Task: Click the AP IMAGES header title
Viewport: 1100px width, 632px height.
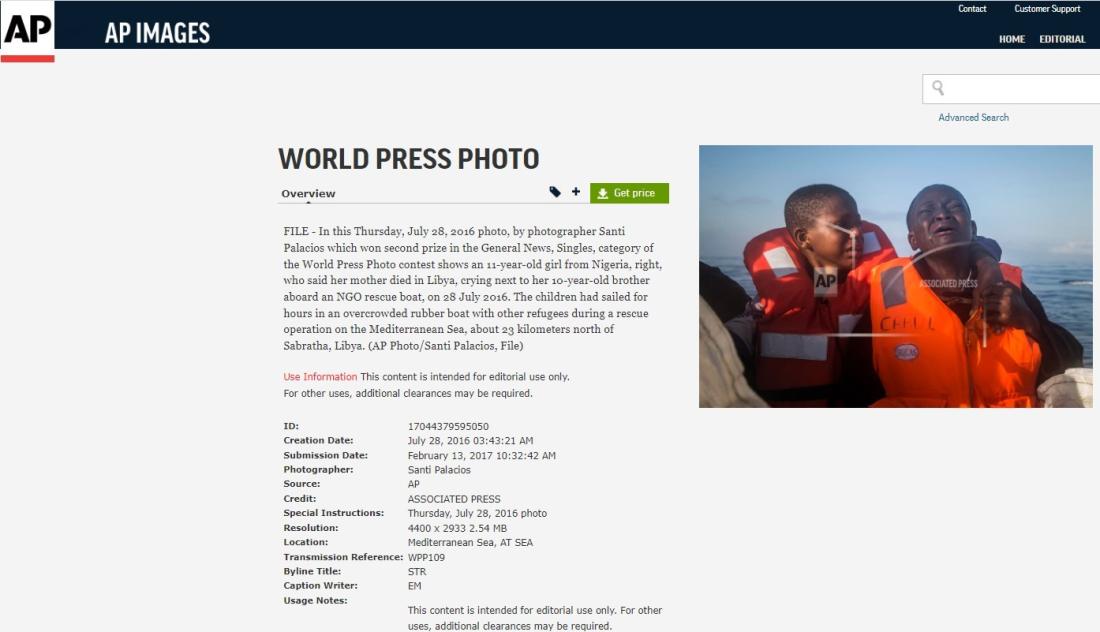Action: pyautogui.click(x=157, y=33)
